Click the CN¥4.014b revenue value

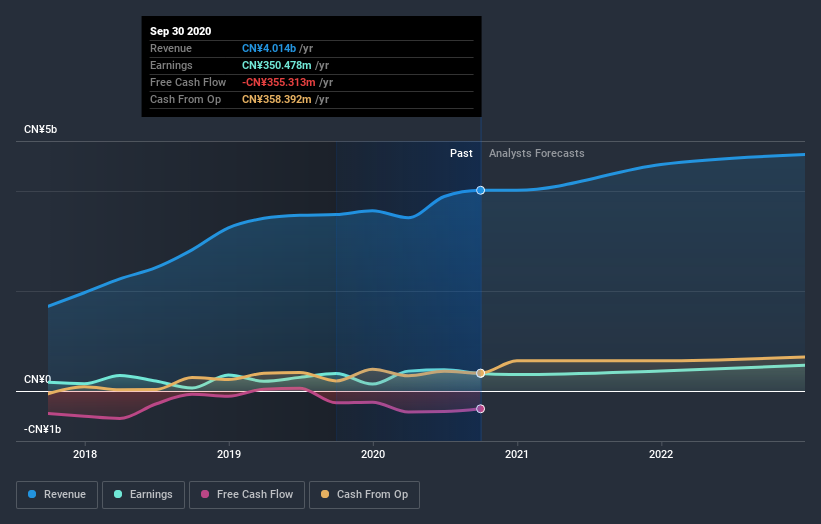[x=269, y=48]
